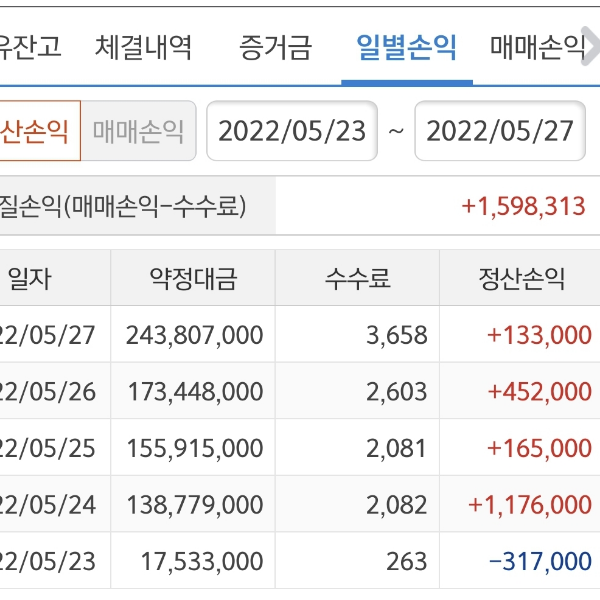Open the 증거금 tab

tap(275, 46)
